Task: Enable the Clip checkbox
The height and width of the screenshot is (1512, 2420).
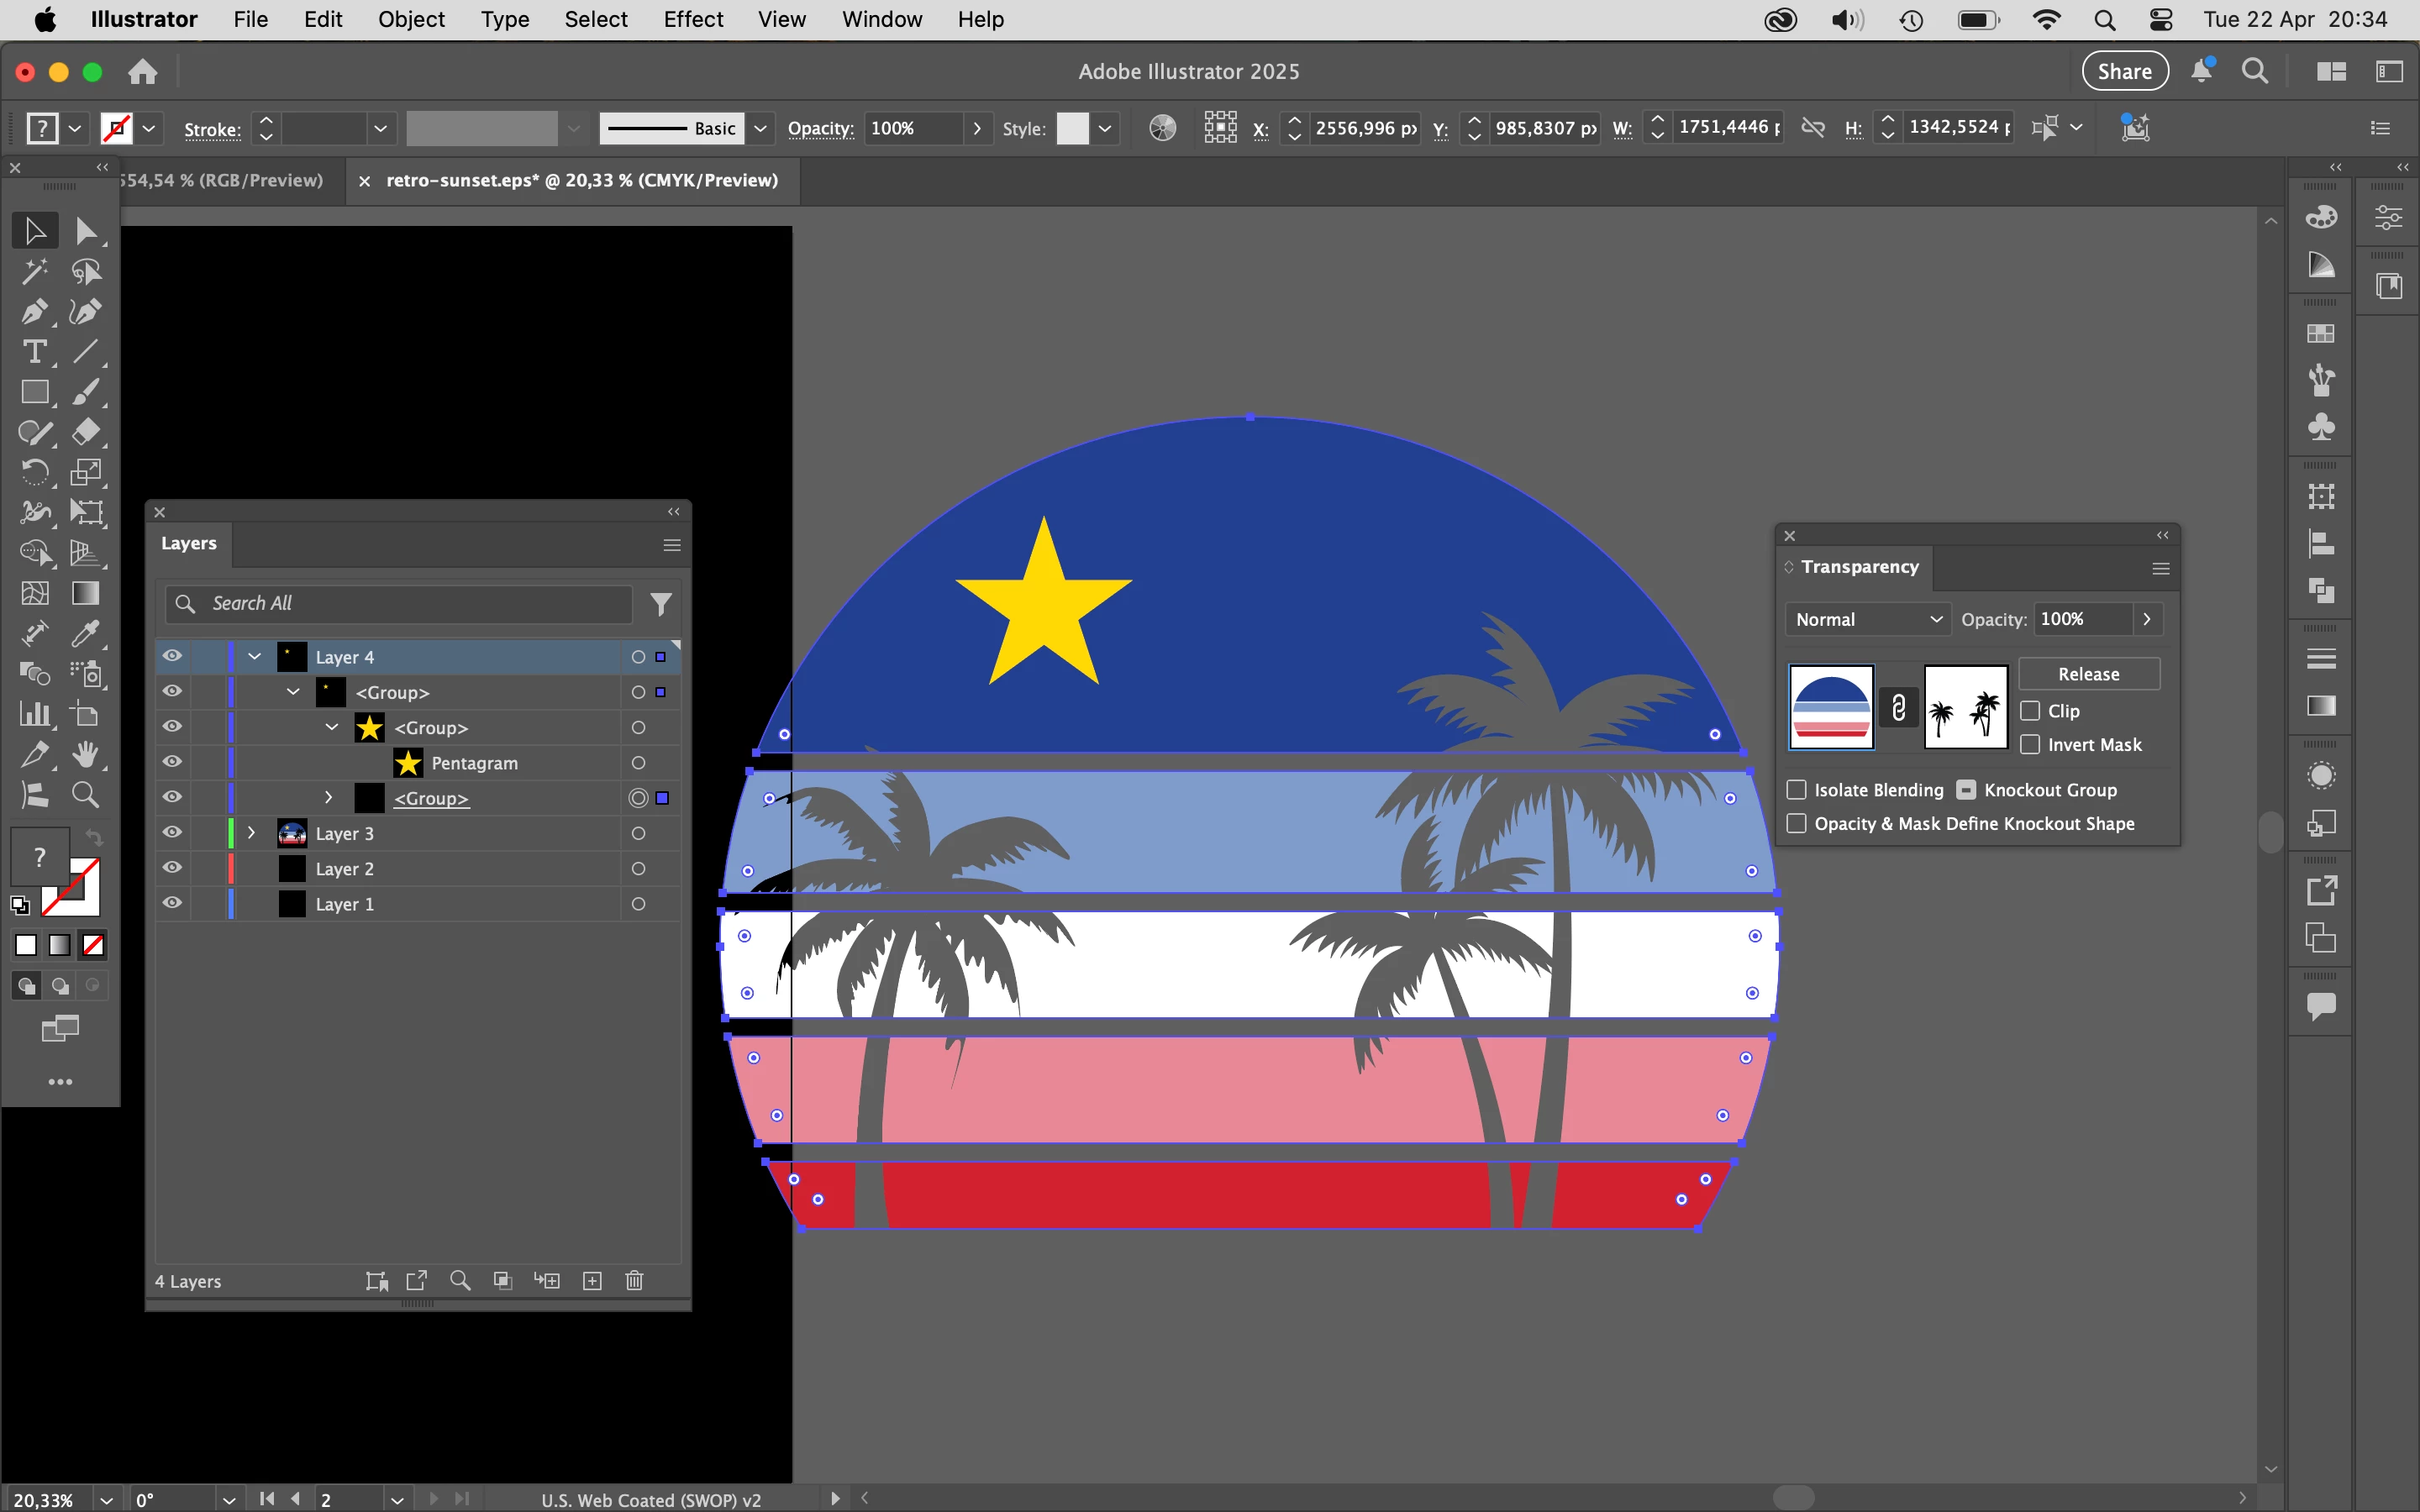Action: (x=2030, y=711)
